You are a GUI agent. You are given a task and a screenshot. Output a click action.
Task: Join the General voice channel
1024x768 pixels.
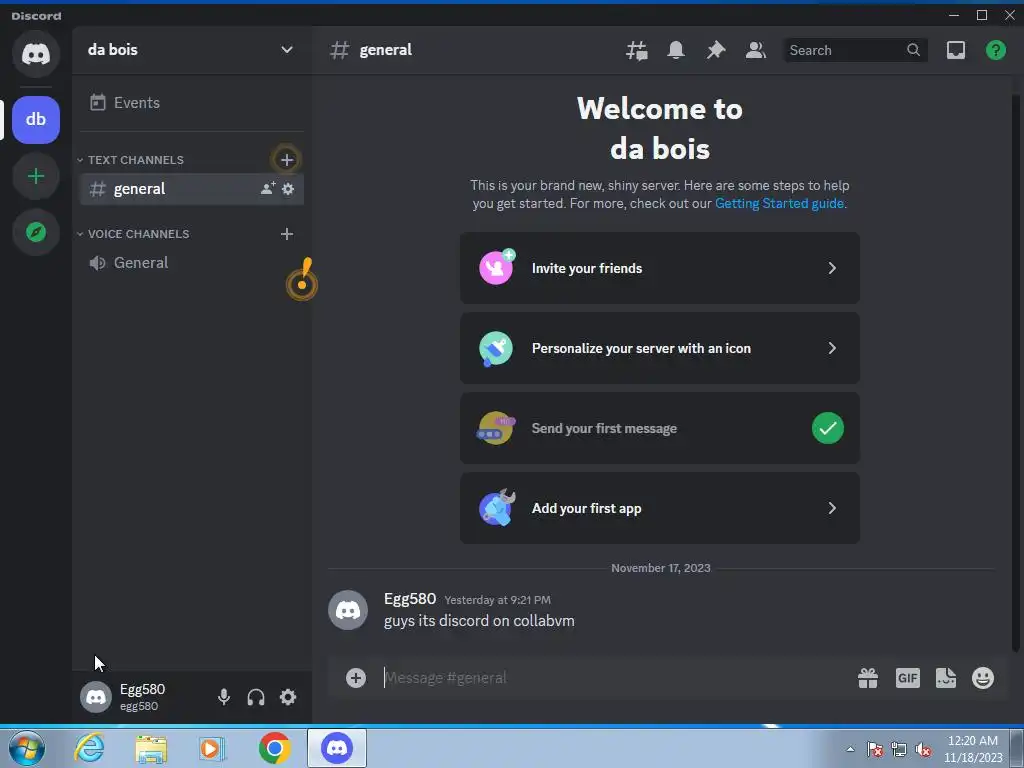(191, 263)
